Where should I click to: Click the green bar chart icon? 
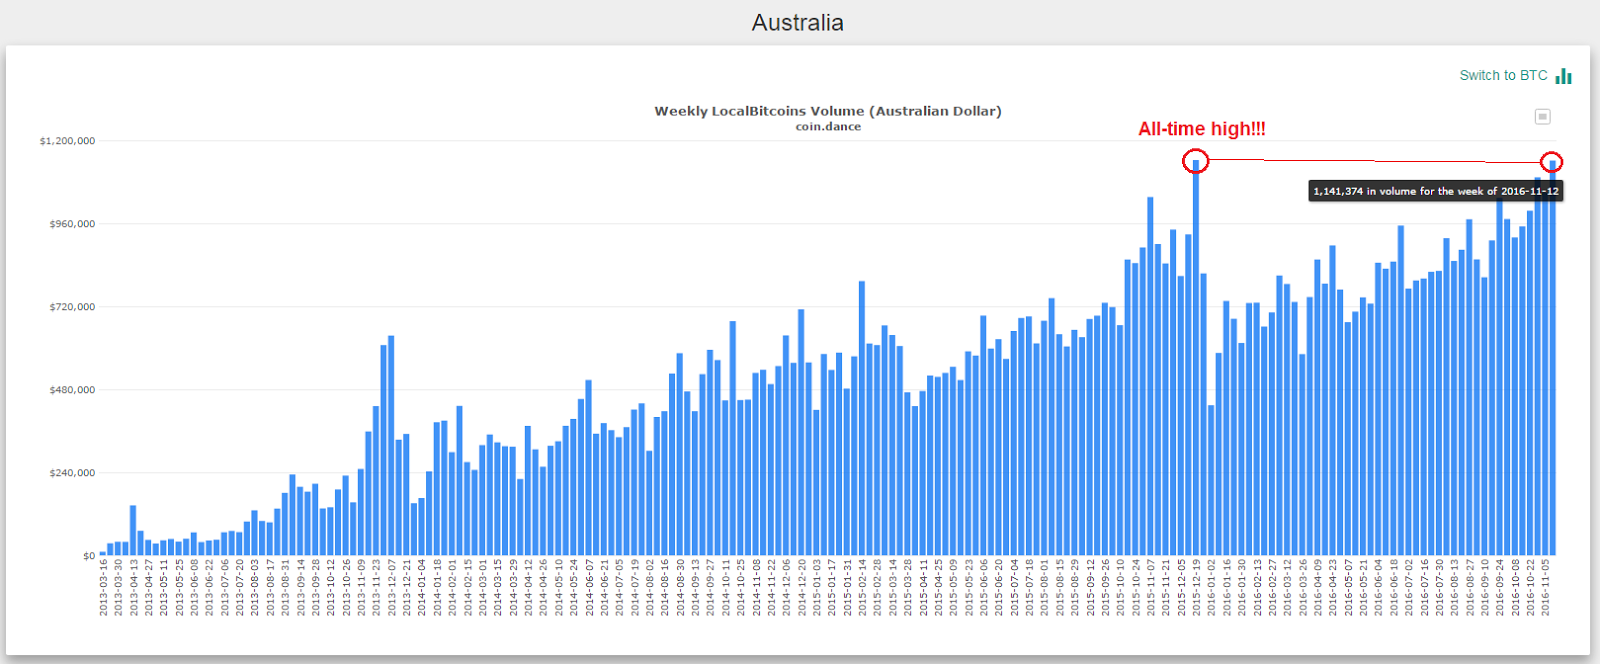tap(1564, 76)
